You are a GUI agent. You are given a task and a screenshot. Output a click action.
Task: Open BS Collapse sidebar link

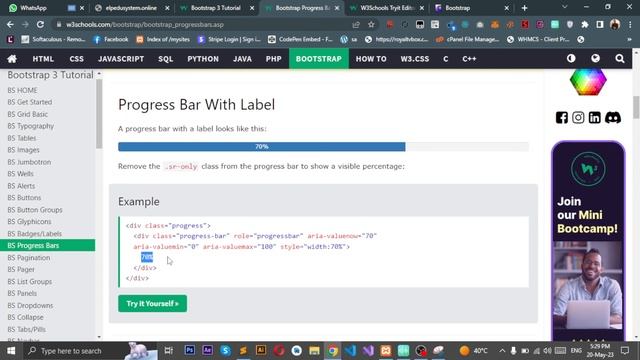[x=25, y=318]
